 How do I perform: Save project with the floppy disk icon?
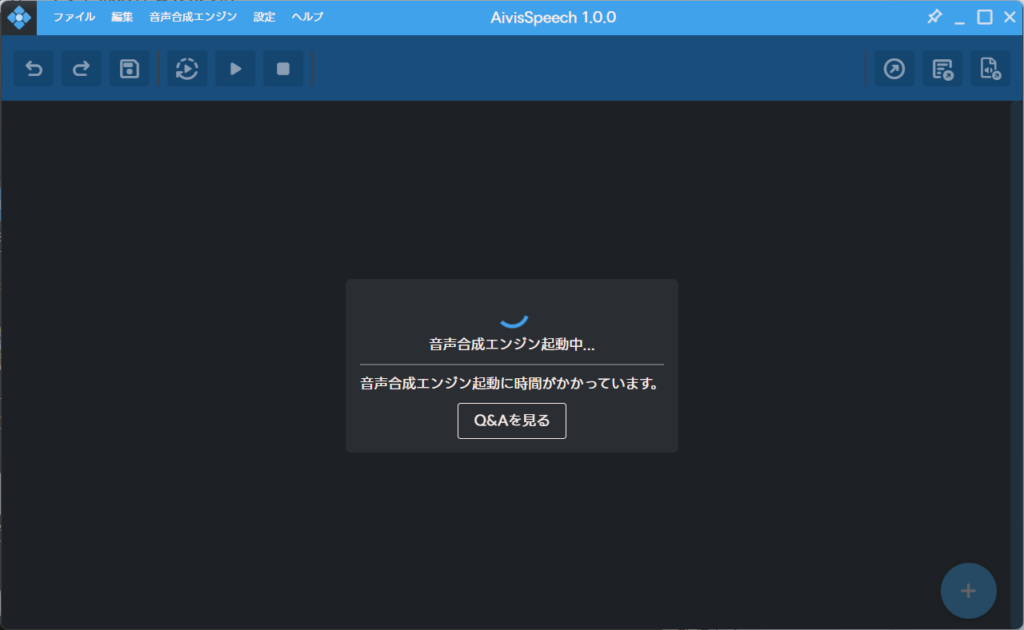129,69
